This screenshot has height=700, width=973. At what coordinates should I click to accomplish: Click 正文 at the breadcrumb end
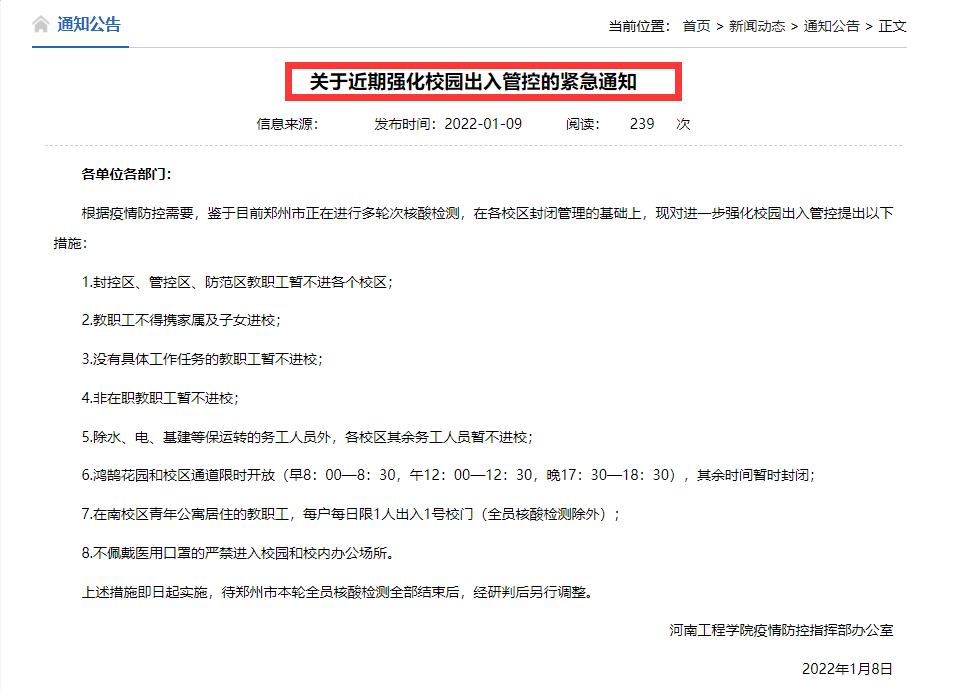[x=892, y=26]
